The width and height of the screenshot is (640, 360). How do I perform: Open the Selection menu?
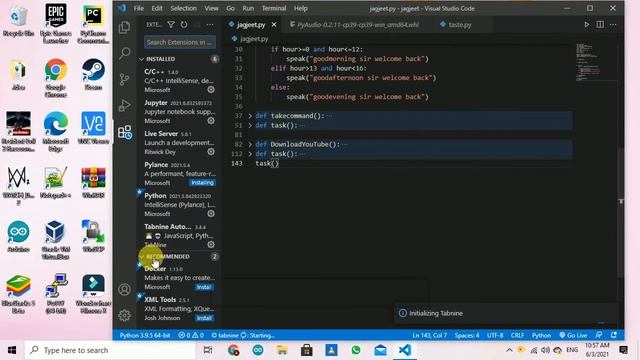(183, 8)
